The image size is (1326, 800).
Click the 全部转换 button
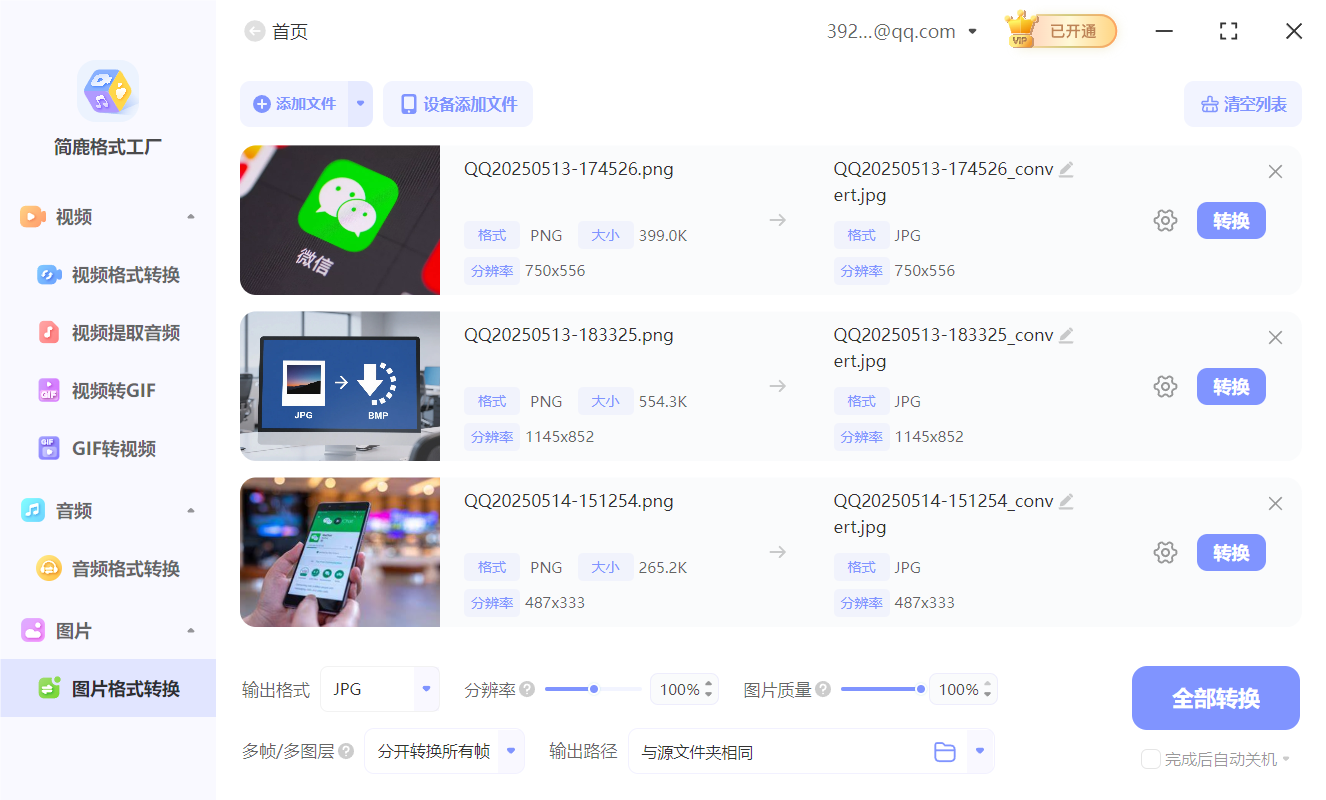tap(1216, 698)
